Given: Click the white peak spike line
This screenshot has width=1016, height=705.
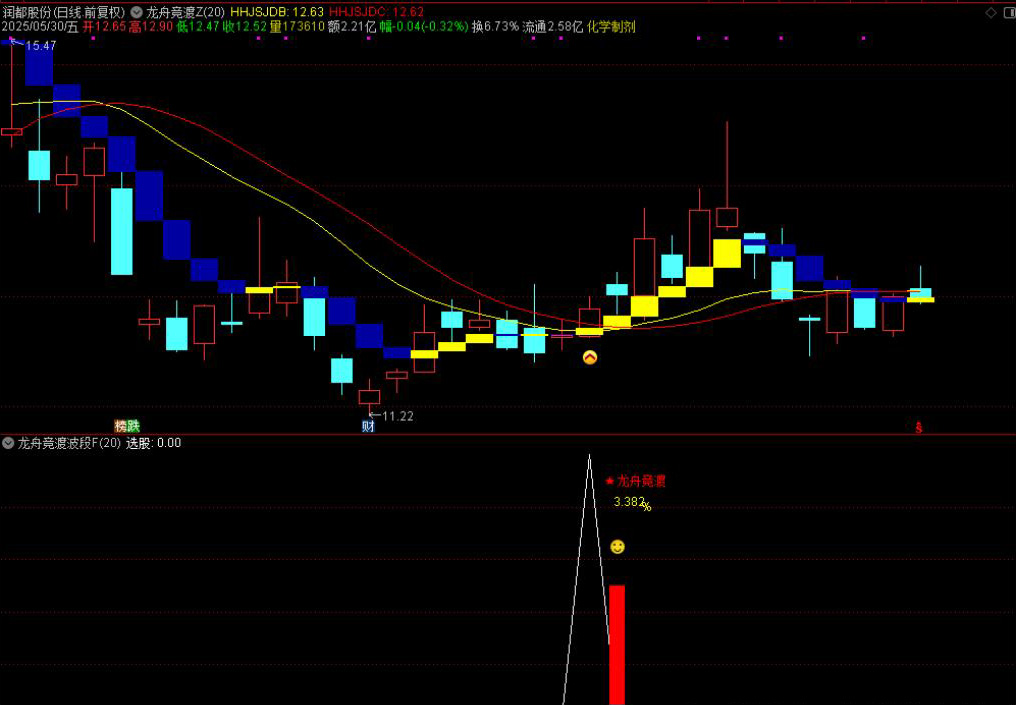Looking at the screenshot, I should [589, 470].
